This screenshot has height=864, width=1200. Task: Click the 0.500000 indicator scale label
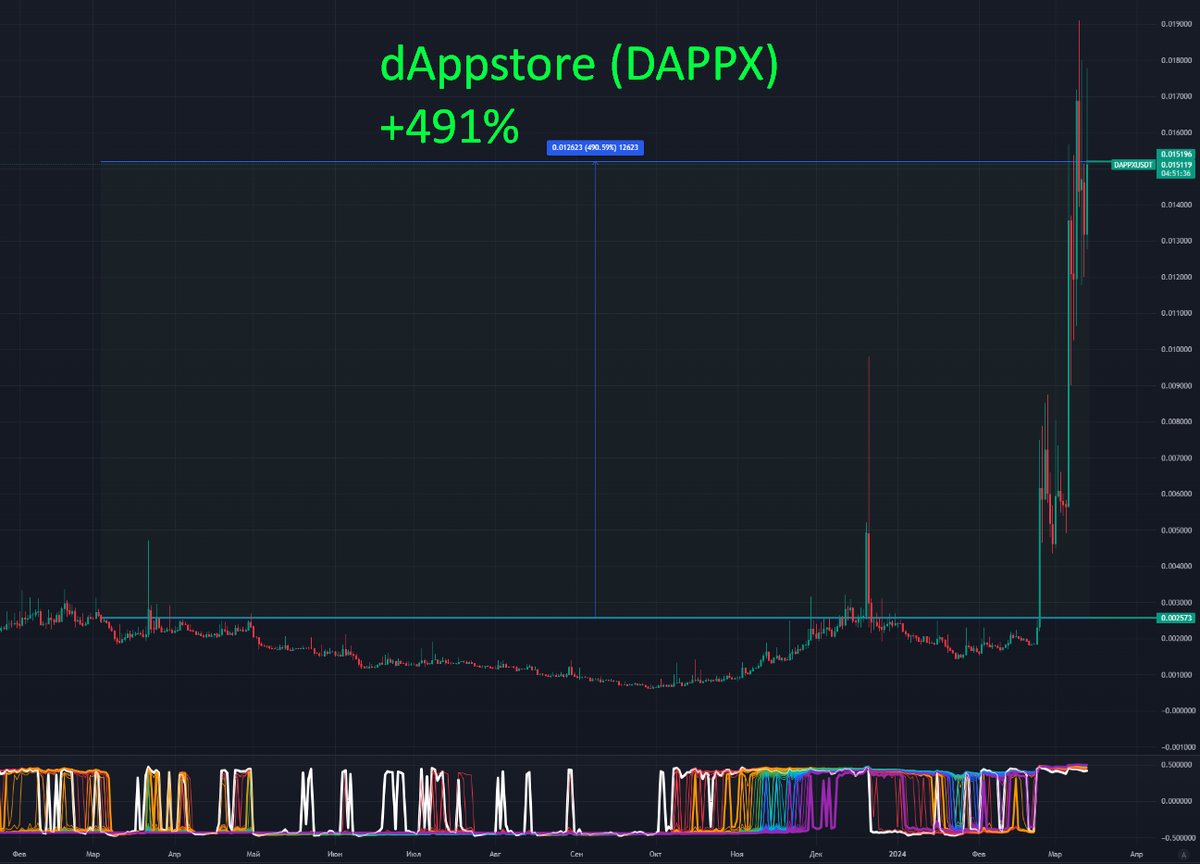[1177, 765]
